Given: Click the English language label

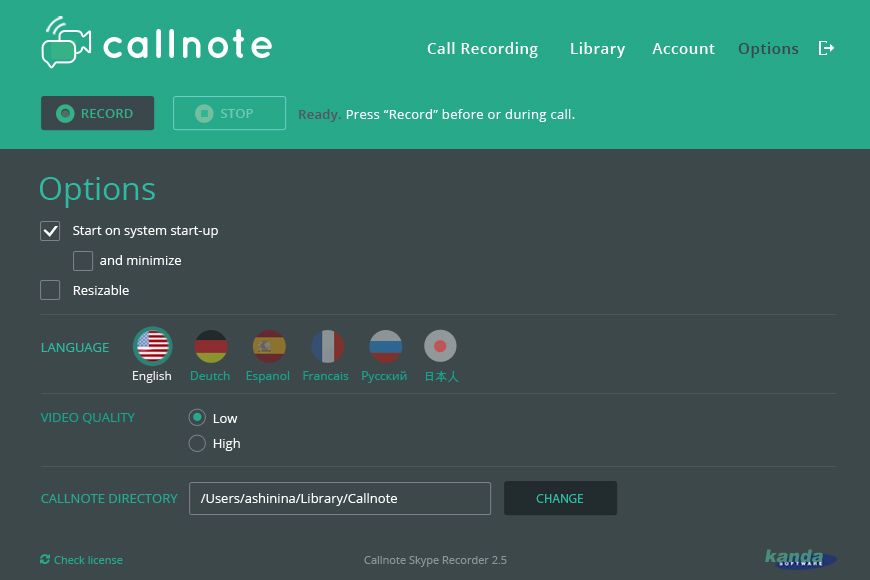Looking at the screenshot, I should pos(151,376).
